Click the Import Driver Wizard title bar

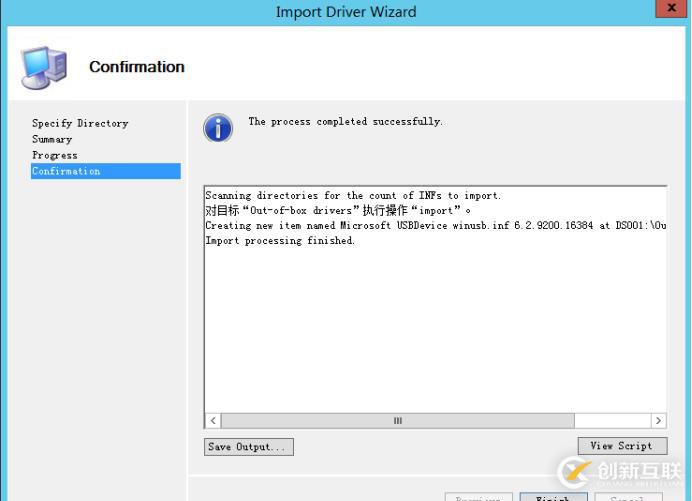point(345,12)
